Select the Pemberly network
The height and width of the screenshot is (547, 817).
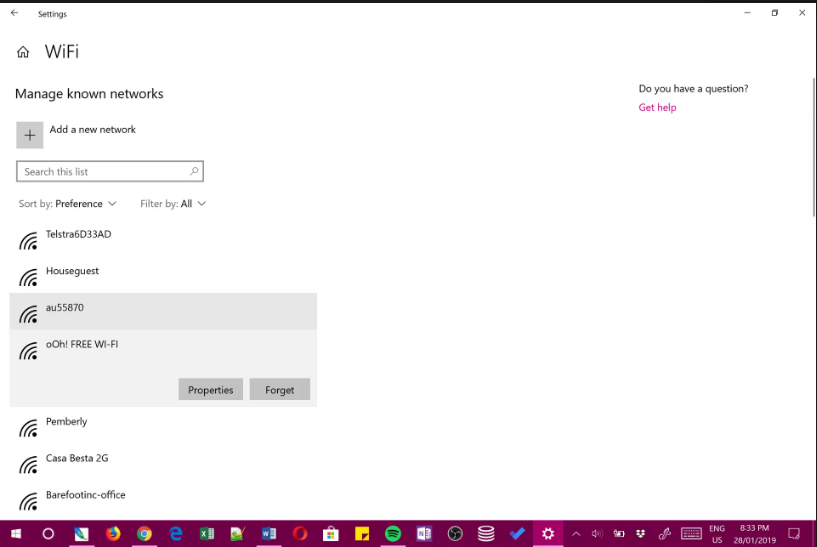[163, 425]
